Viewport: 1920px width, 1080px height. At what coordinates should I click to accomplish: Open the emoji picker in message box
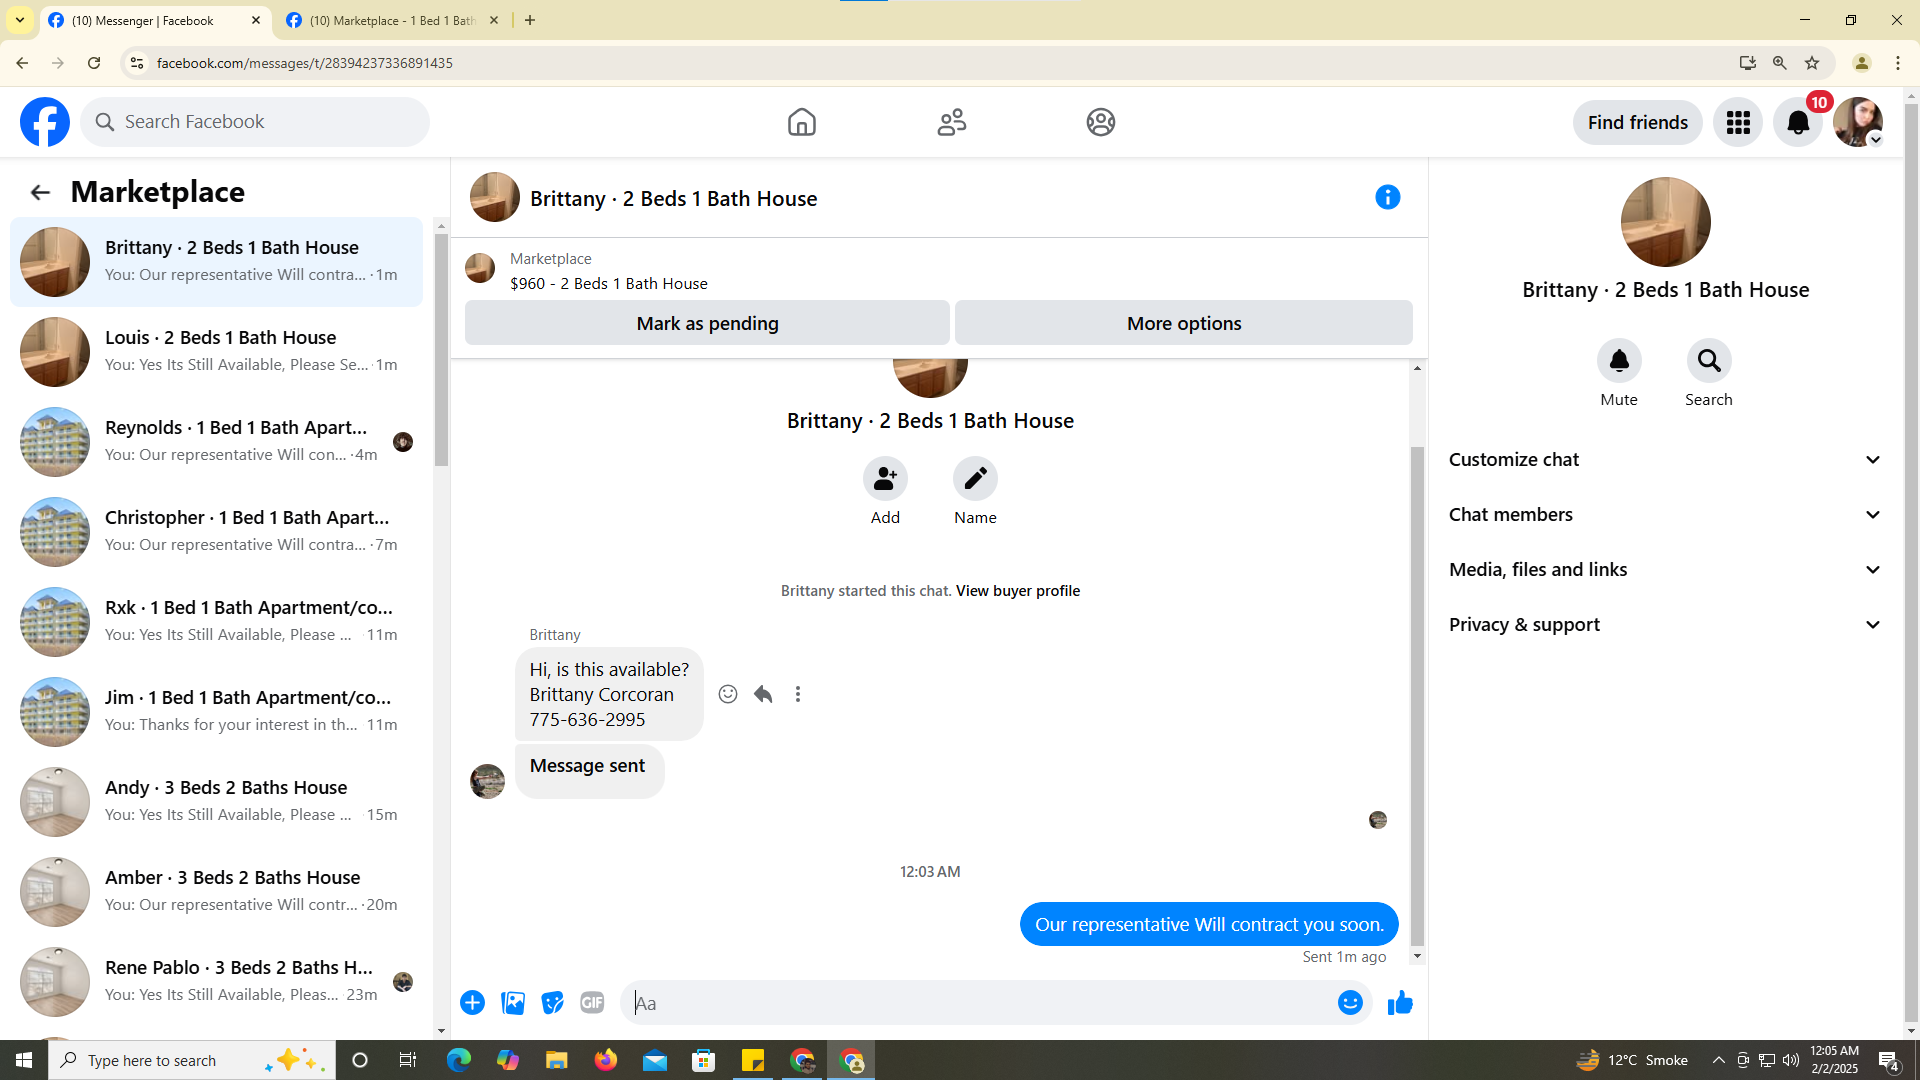click(x=1350, y=1002)
